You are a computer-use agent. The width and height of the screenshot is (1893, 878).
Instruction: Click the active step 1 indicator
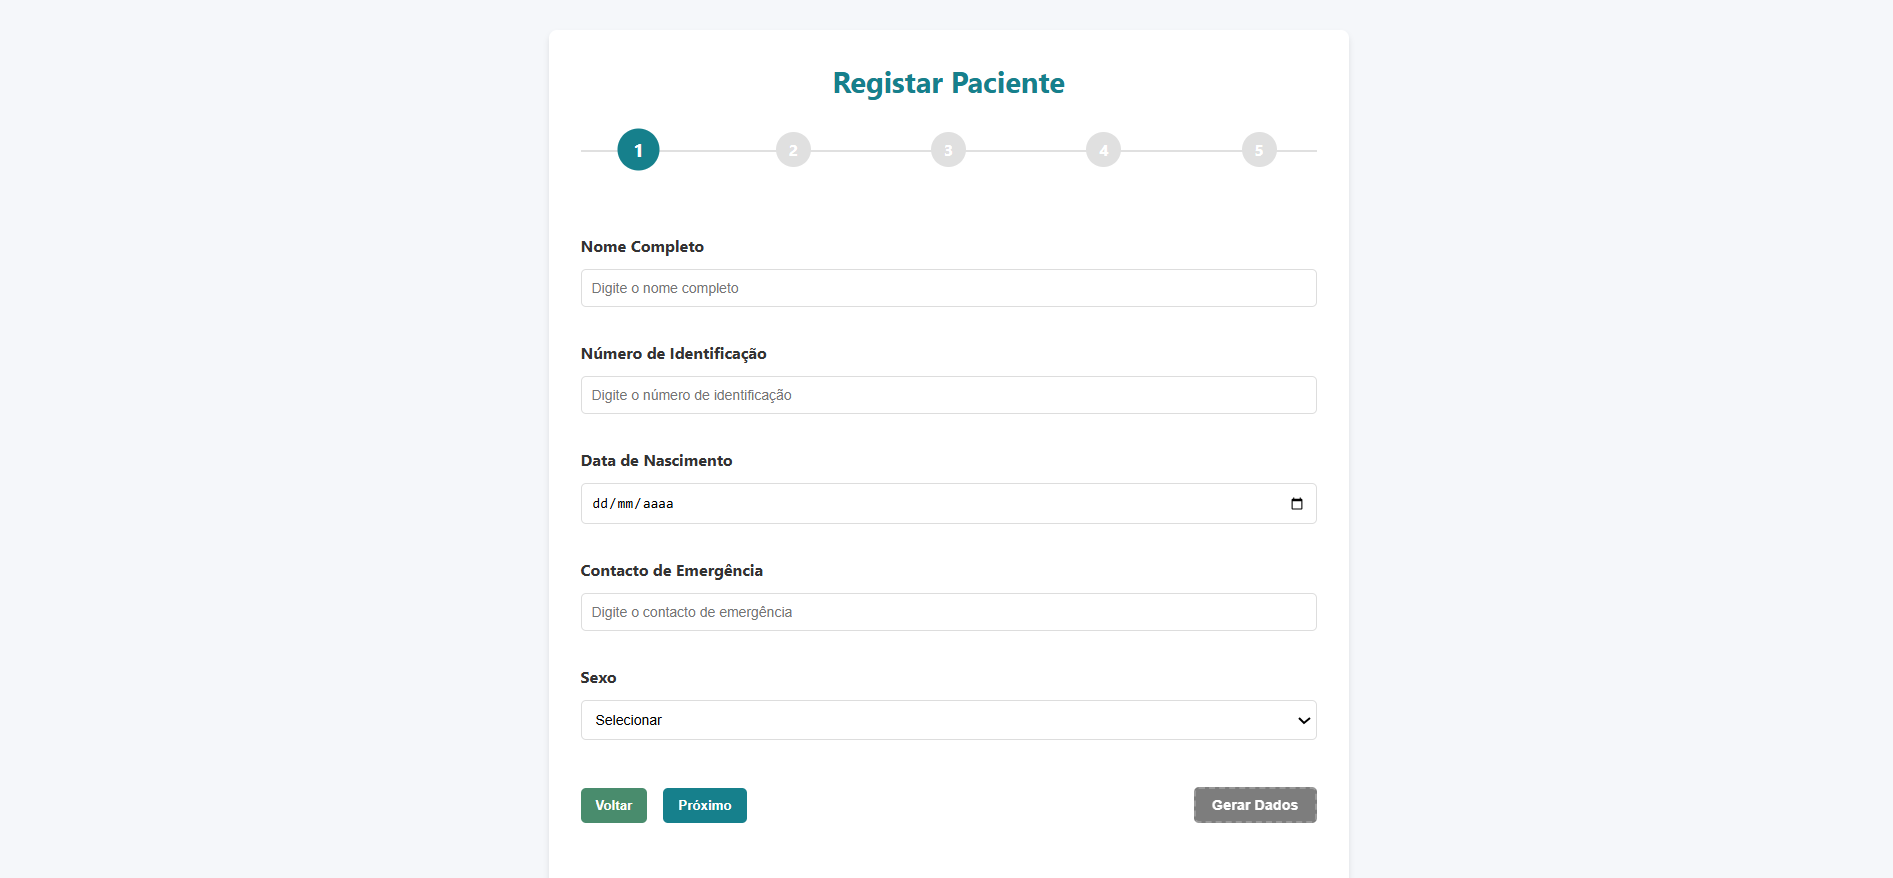click(637, 149)
